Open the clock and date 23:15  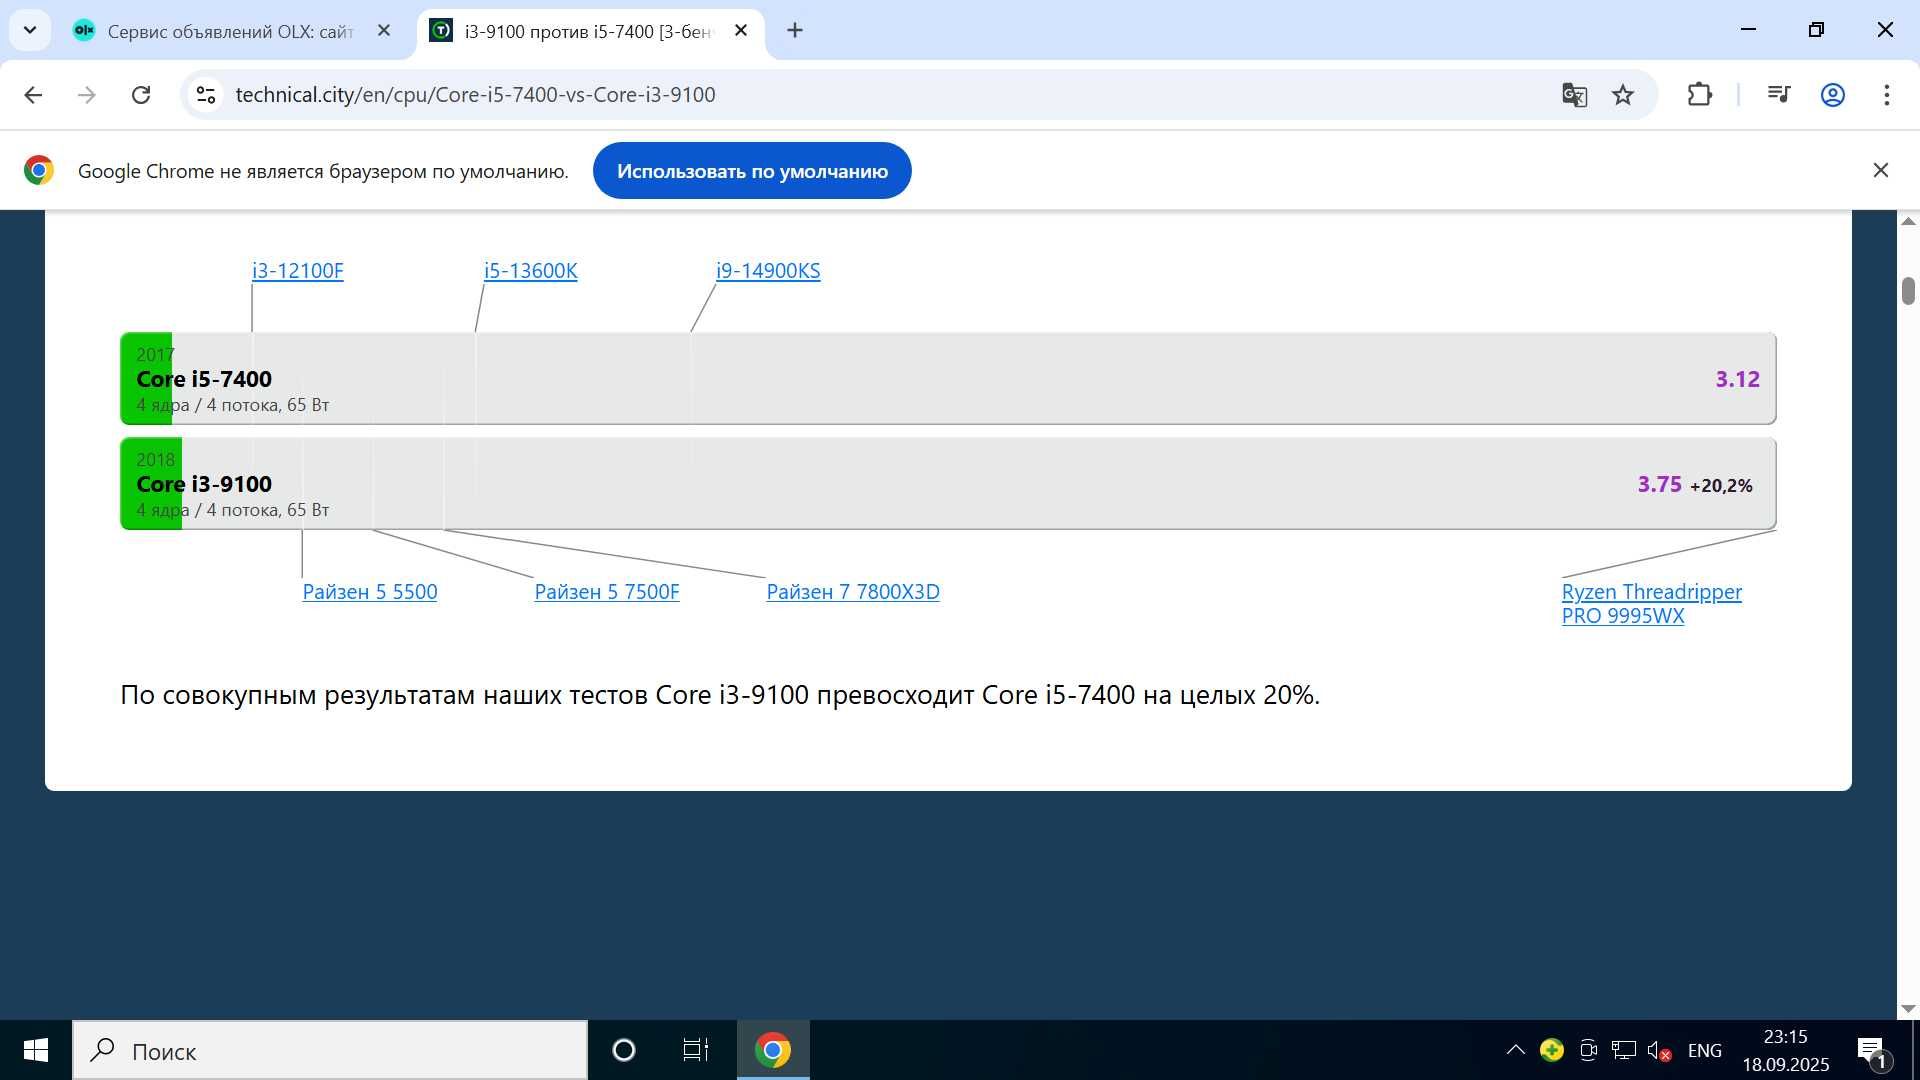click(x=1786, y=1051)
